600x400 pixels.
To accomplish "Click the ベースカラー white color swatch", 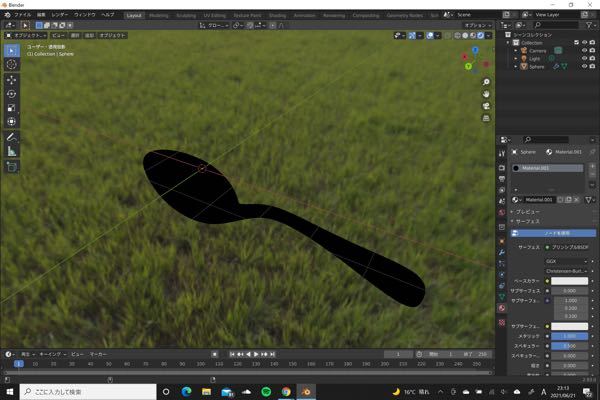I will 569,281.
